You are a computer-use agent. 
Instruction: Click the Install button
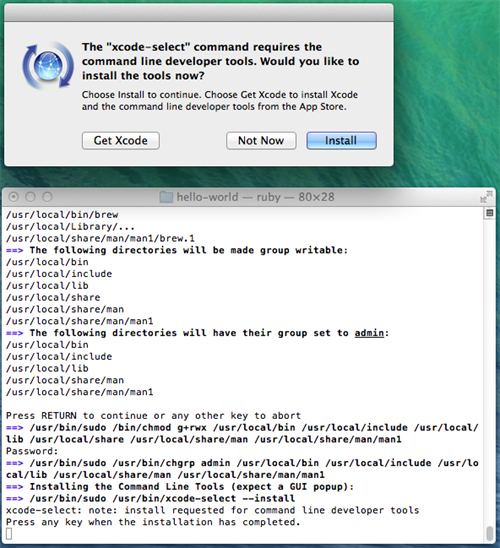(341, 140)
